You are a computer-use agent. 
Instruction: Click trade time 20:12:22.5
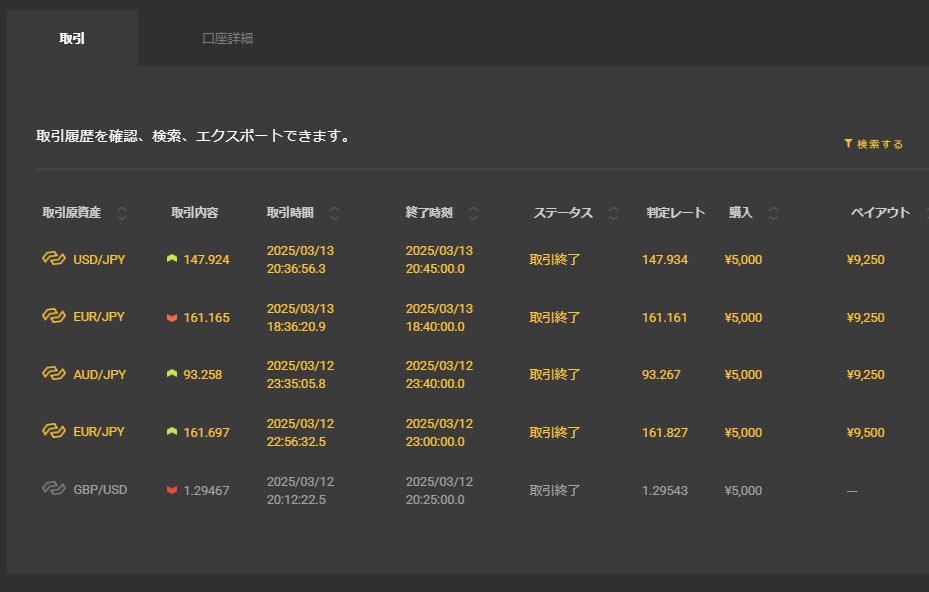(296, 500)
